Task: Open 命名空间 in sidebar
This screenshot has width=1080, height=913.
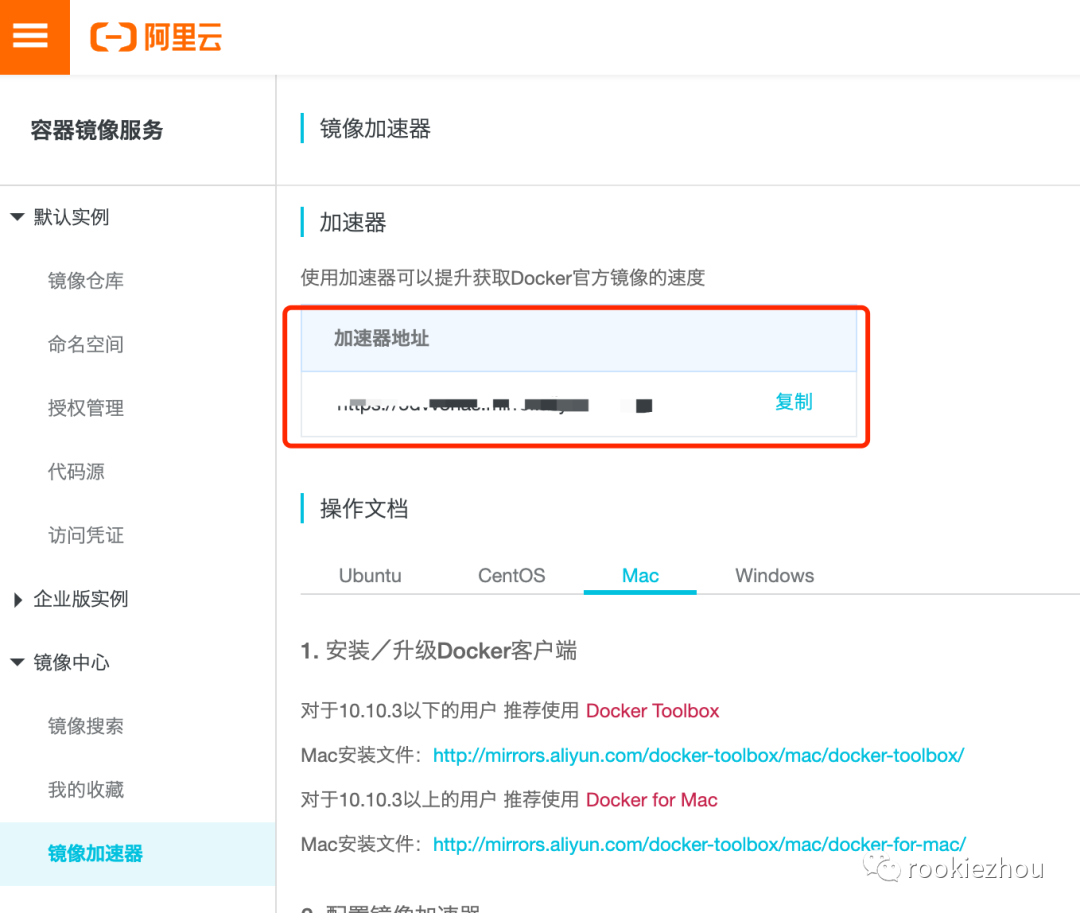Action: (x=86, y=344)
